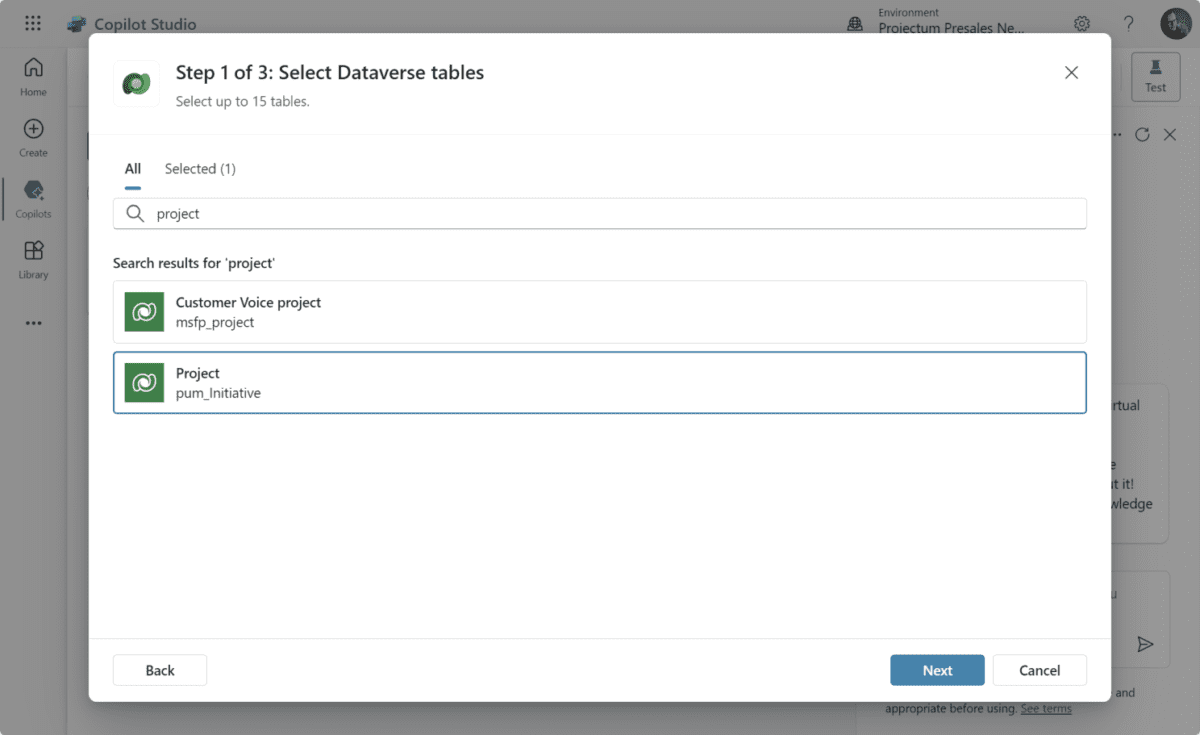Switch to the All tab
Image resolution: width=1200 pixels, height=735 pixels.
(x=132, y=168)
